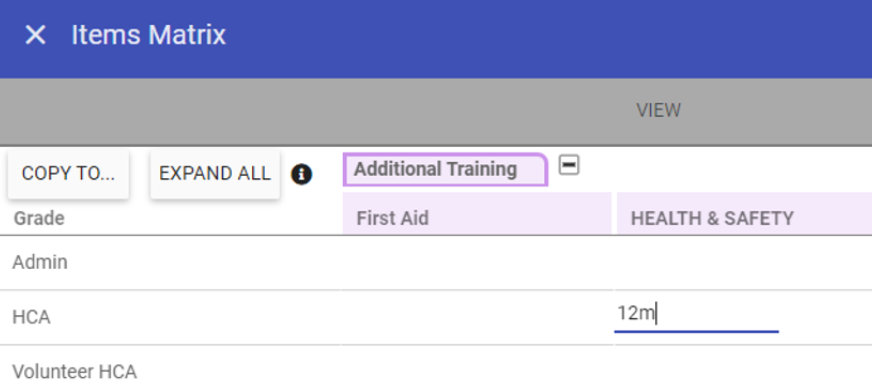Click the HCA Health & Safety input field
This screenshot has width=872, height=388.
point(696,316)
